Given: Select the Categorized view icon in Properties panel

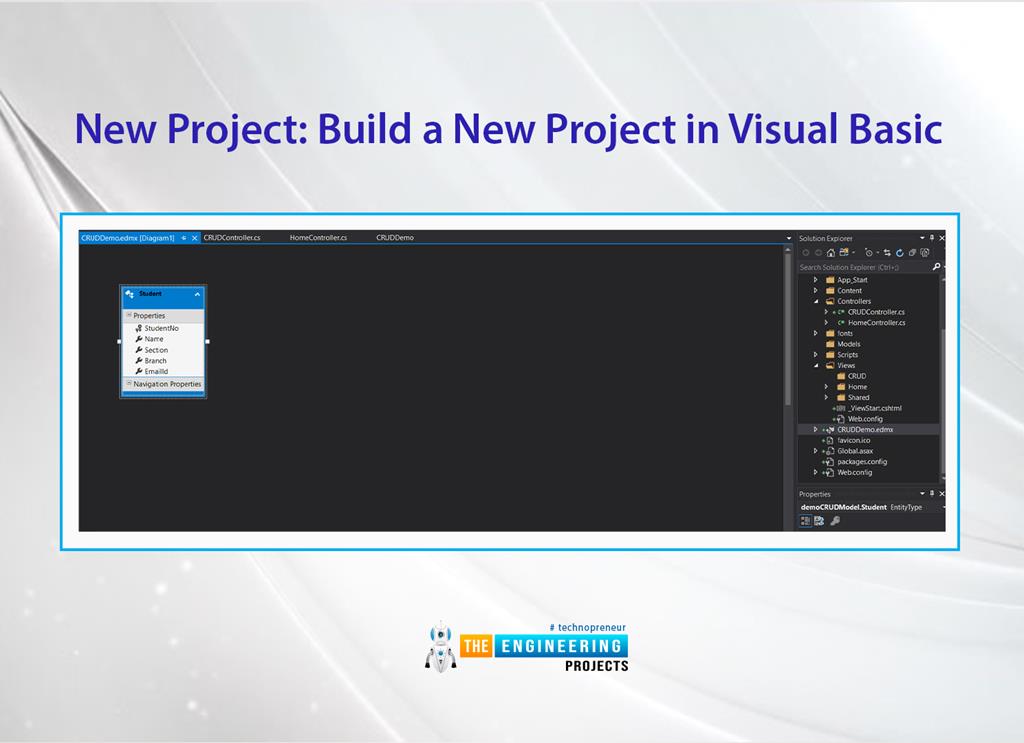Looking at the screenshot, I should [x=805, y=520].
